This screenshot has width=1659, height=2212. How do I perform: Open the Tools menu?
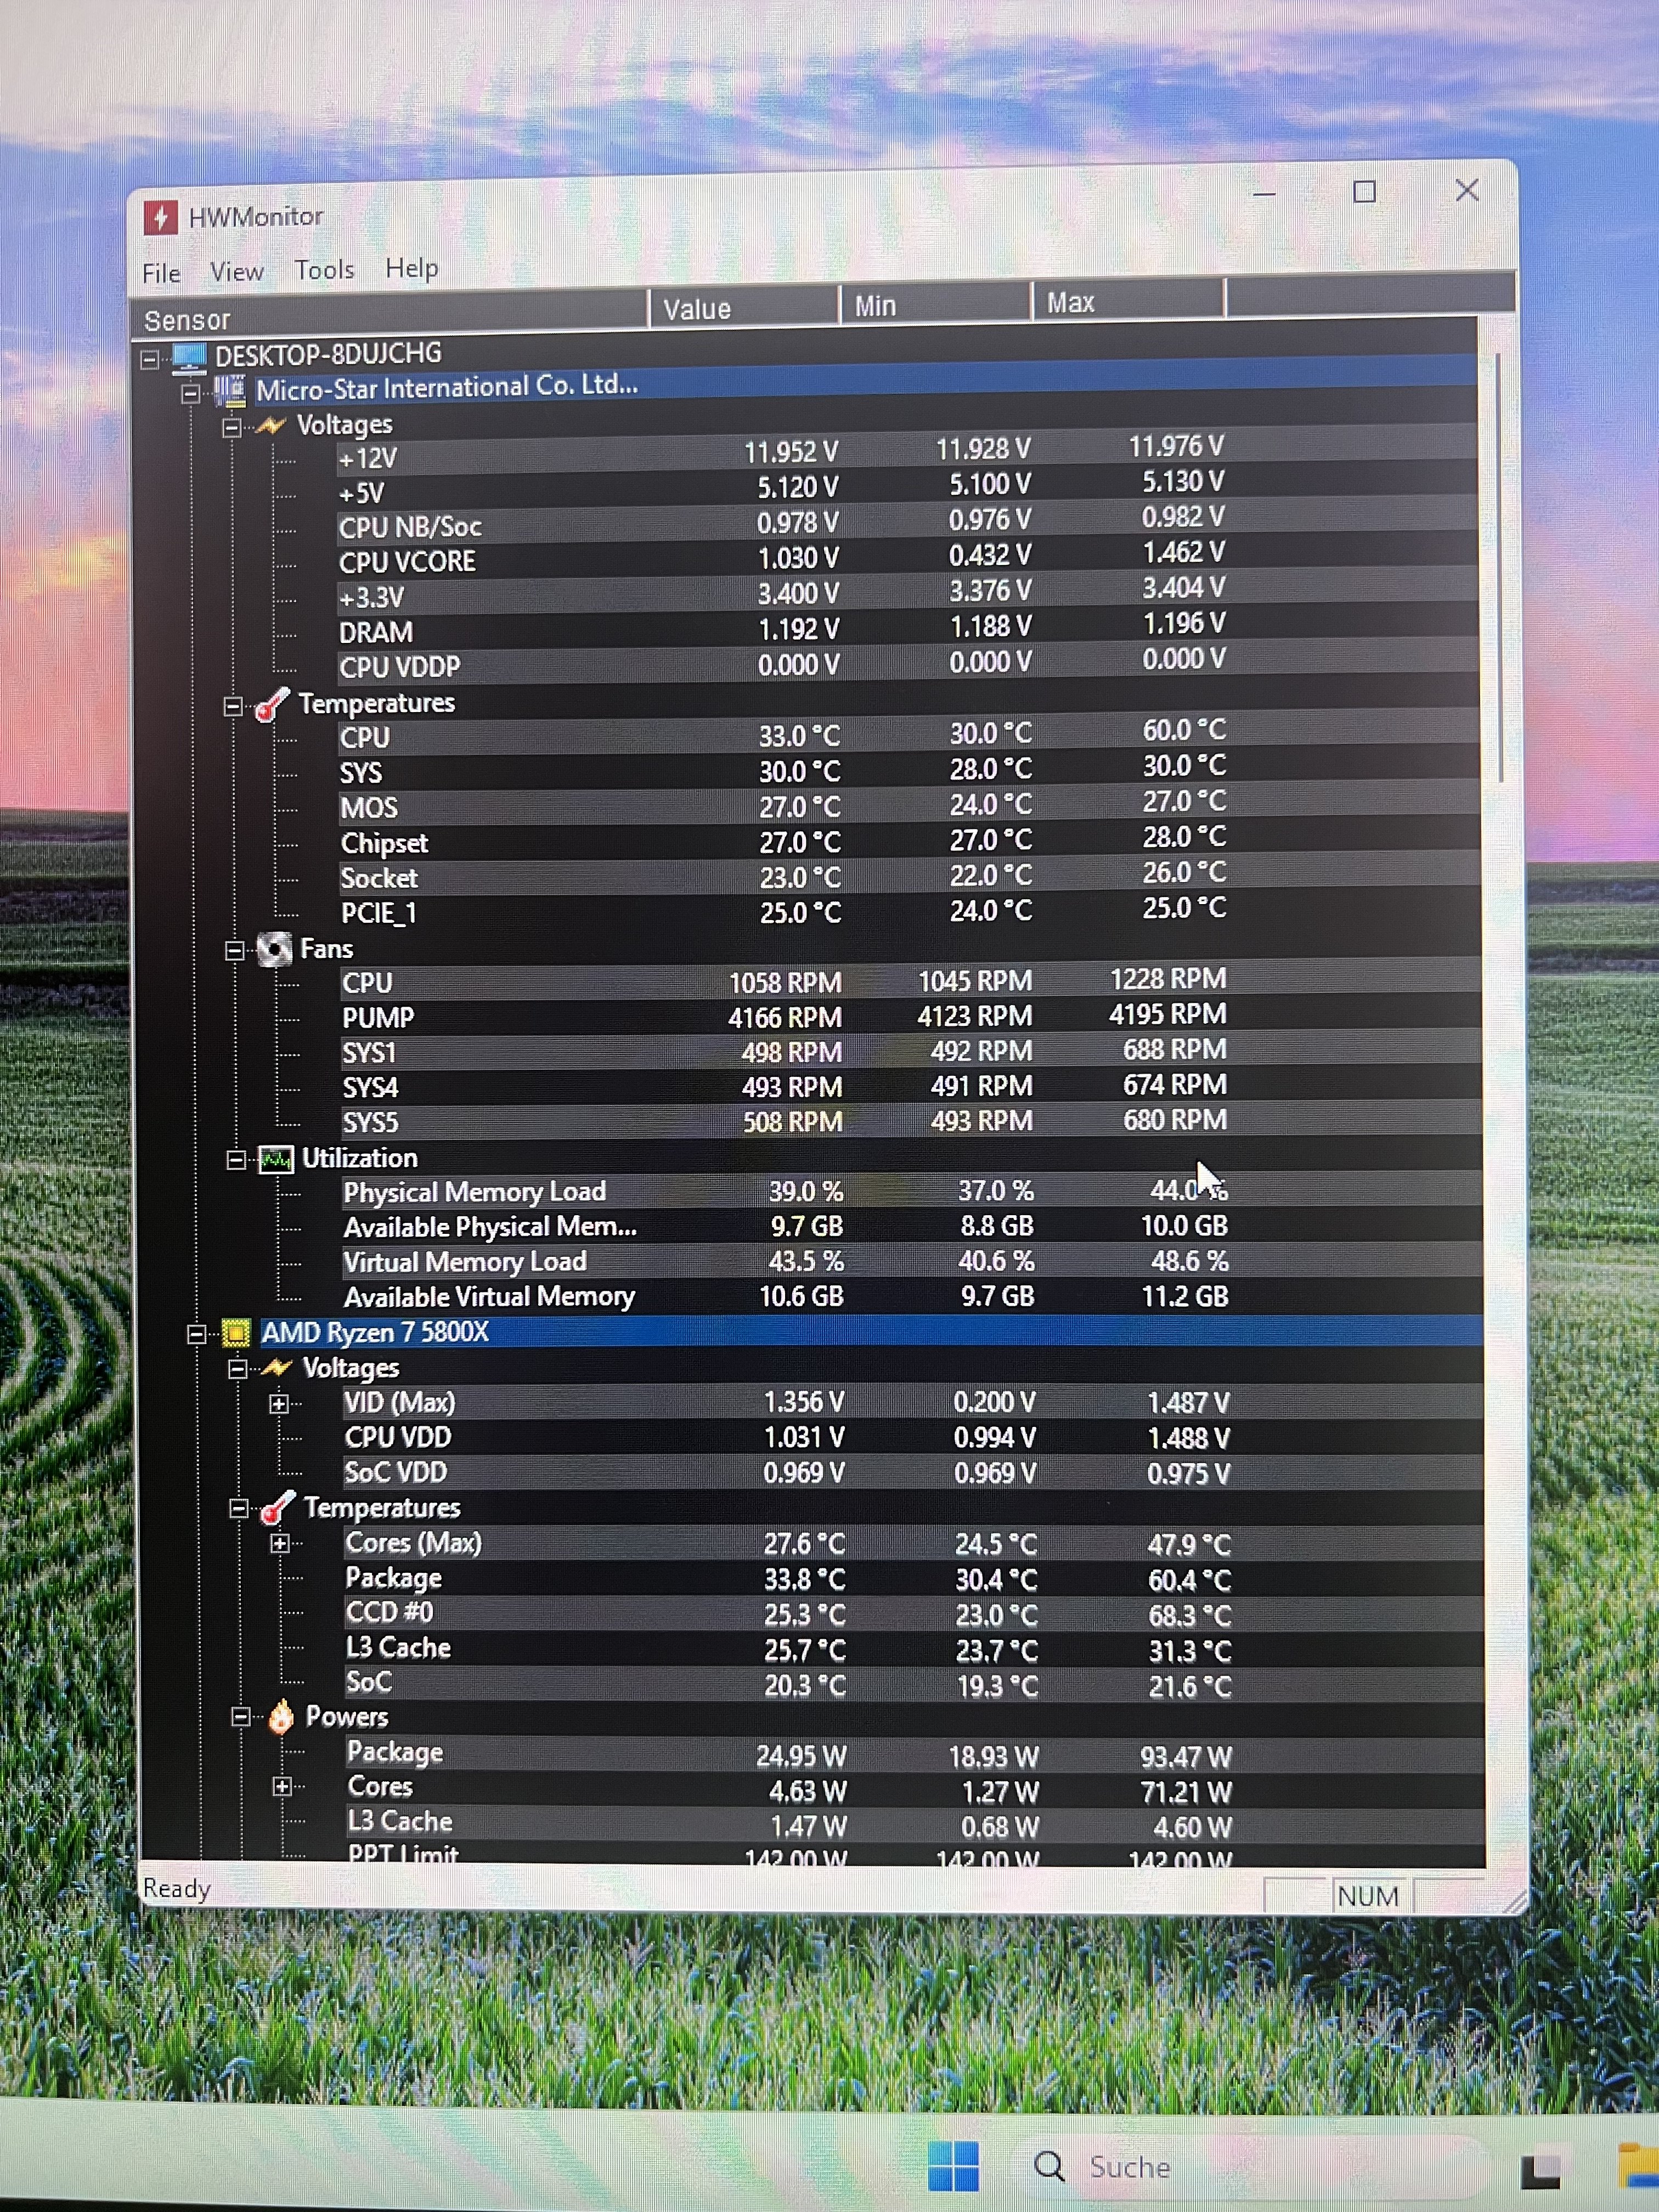[324, 270]
